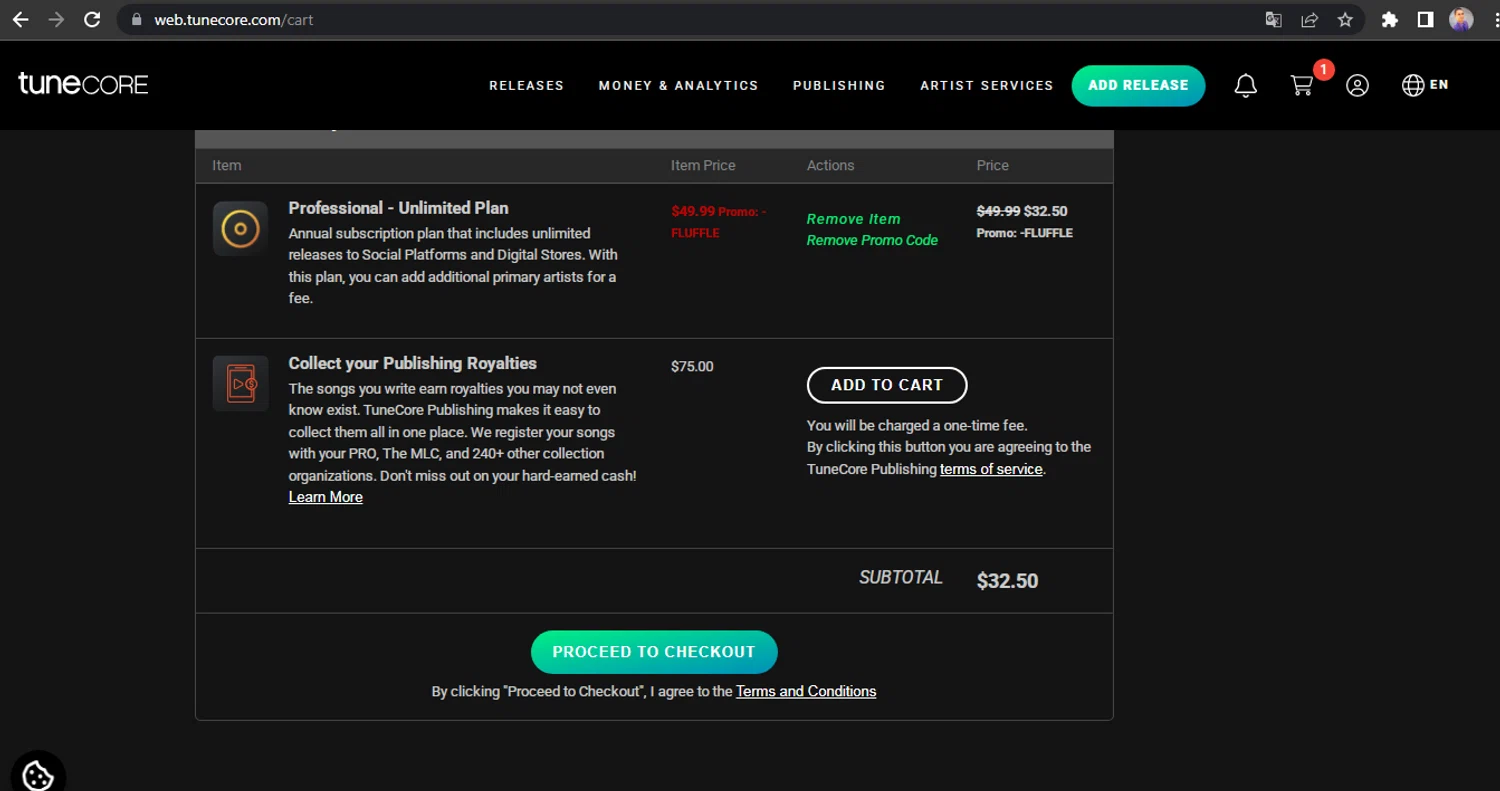Click the Actions column header
This screenshot has width=1500, height=791.
(x=830, y=165)
